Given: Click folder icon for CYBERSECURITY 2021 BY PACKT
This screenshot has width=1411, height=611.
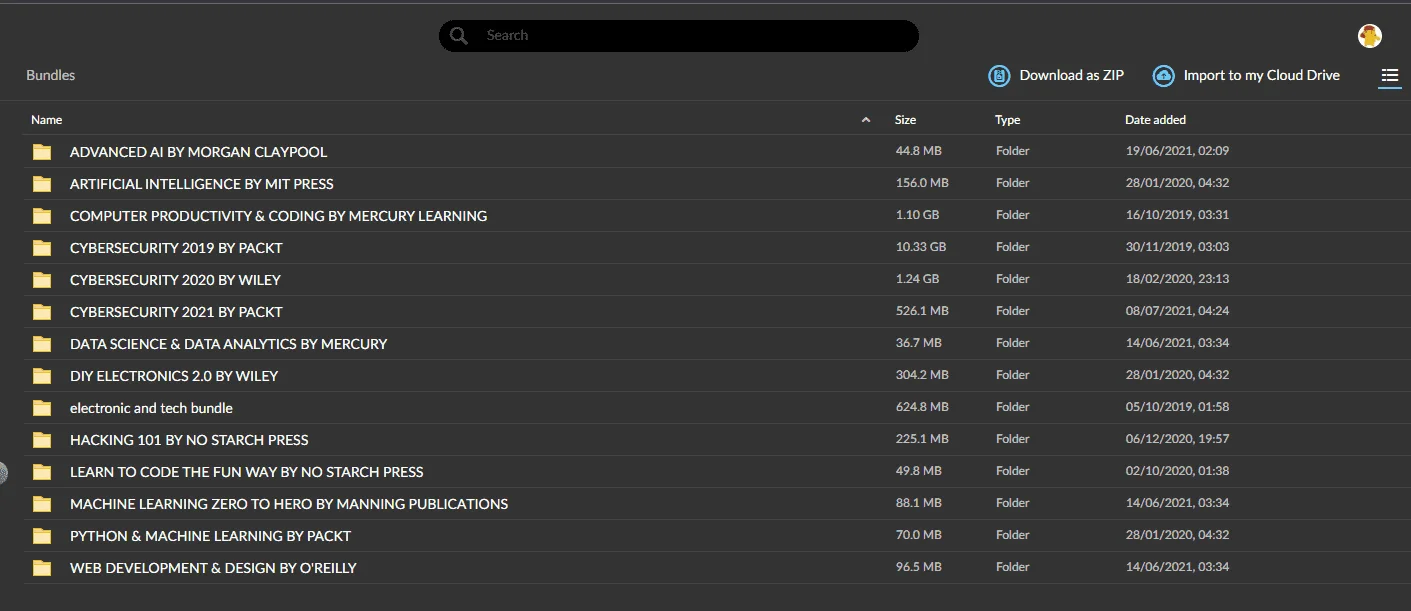Looking at the screenshot, I should [42, 312].
